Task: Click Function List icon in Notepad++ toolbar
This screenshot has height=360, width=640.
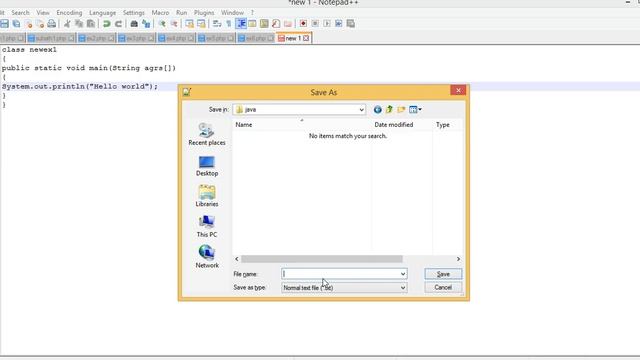Action: 276,24
